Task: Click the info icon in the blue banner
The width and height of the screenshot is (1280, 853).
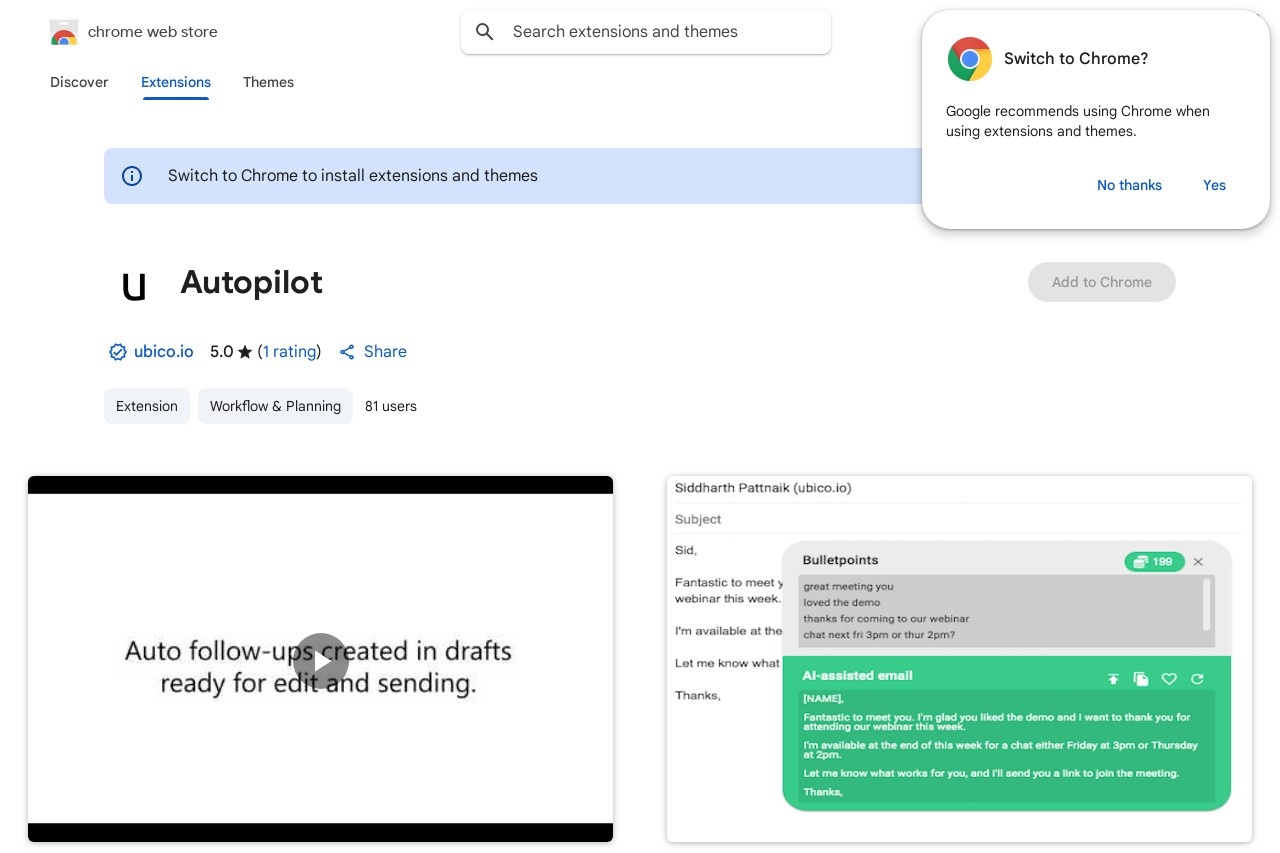Action: pyautogui.click(x=132, y=176)
